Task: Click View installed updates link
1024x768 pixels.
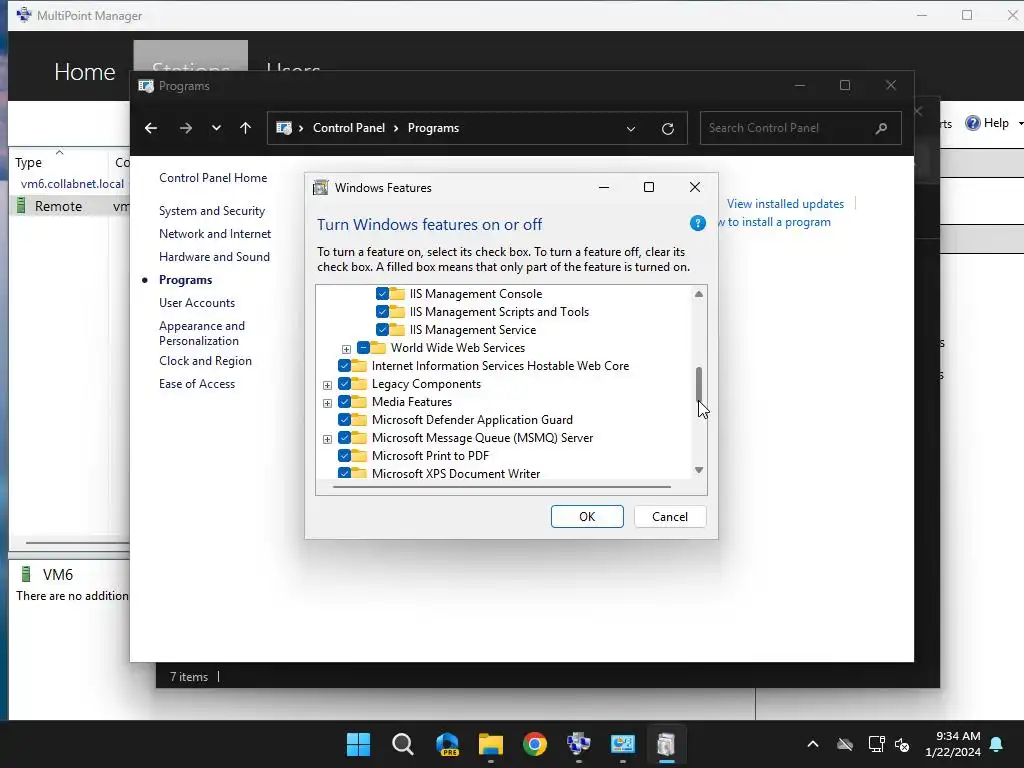Action: (x=785, y=204)
